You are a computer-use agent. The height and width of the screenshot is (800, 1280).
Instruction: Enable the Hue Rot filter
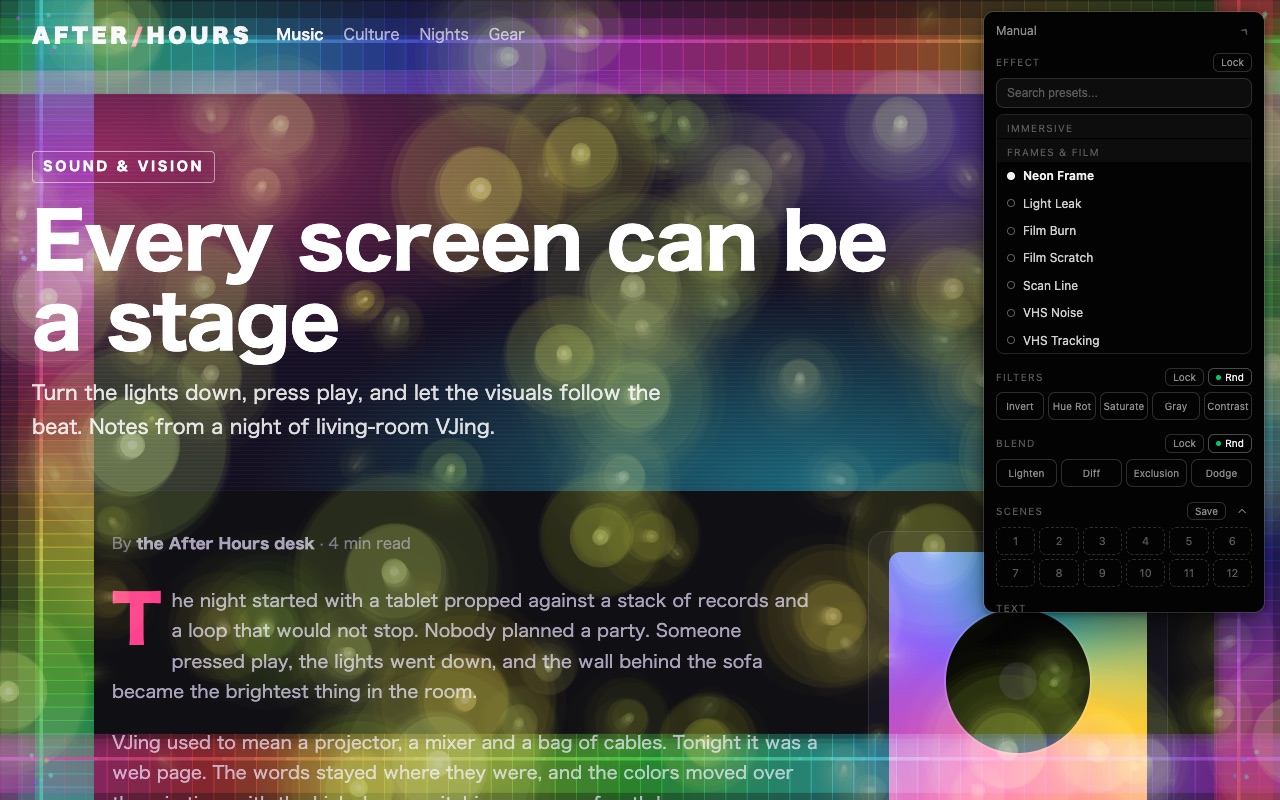[x=1072, y=406]
